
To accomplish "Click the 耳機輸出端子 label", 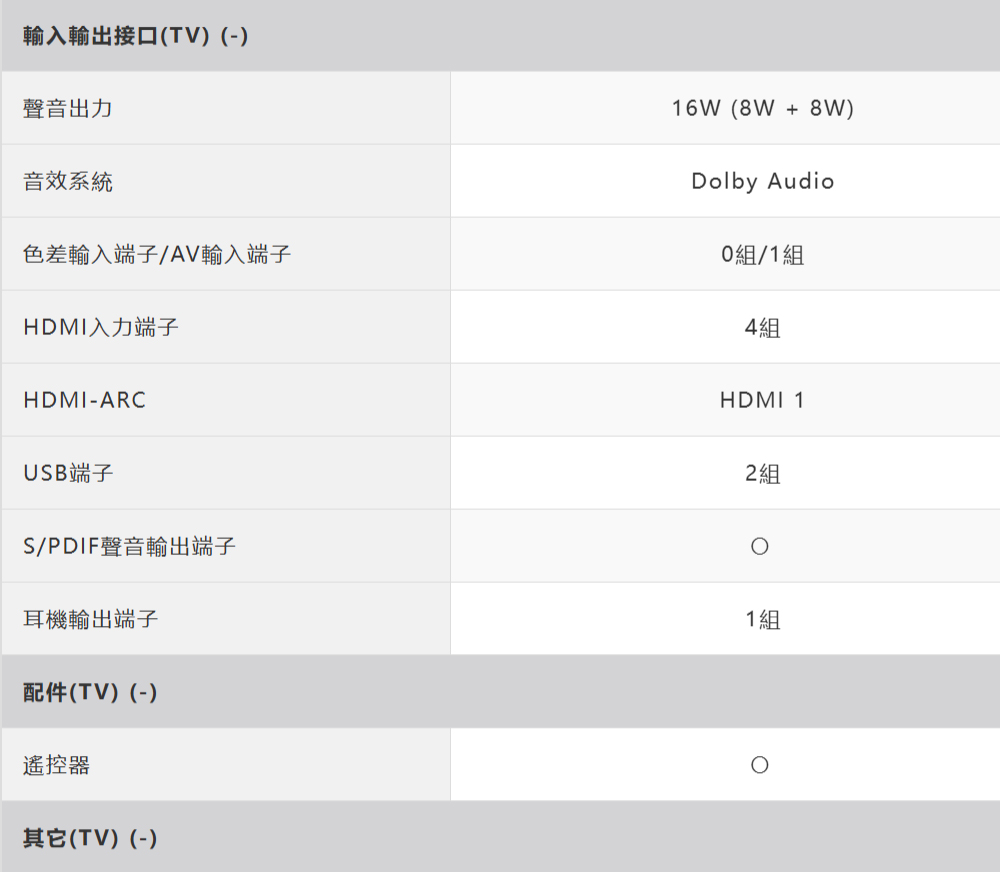I will pyautogui.click(x=91, y=619).
